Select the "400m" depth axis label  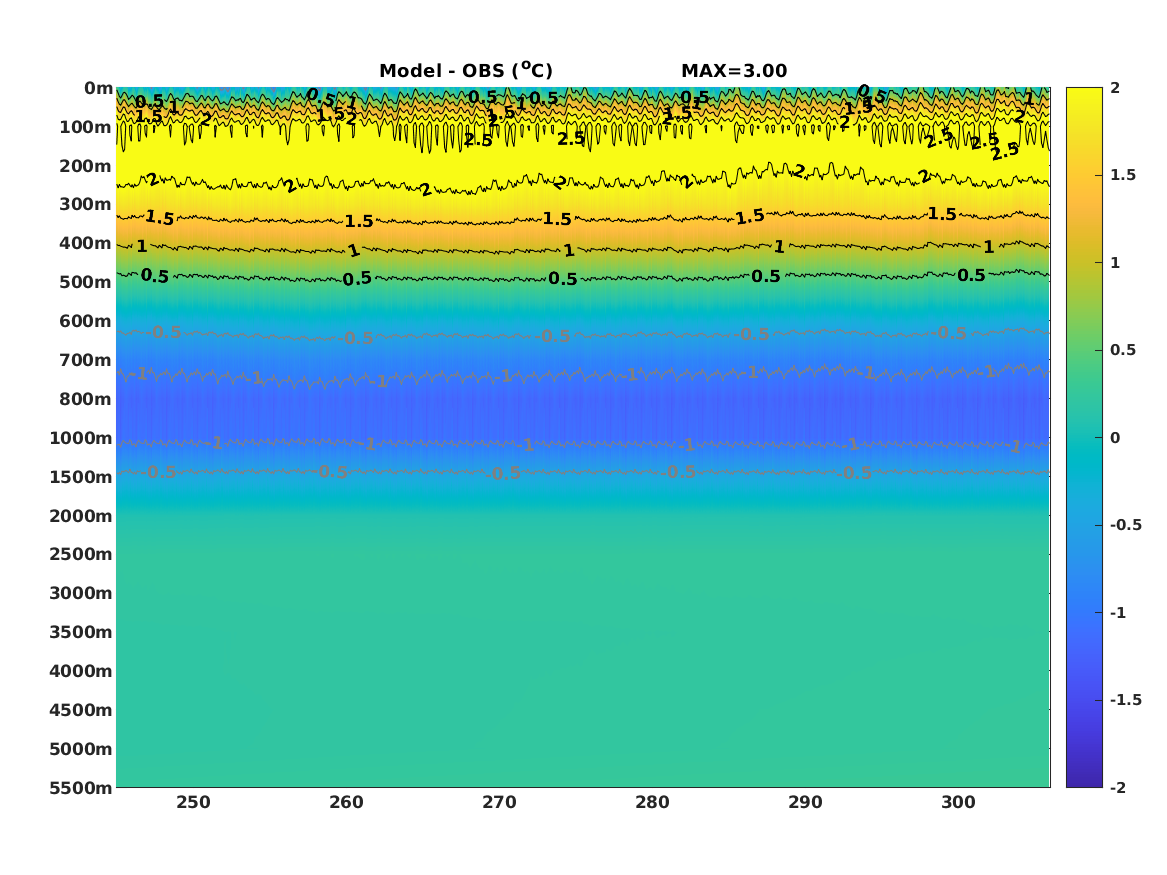[86, 243]
